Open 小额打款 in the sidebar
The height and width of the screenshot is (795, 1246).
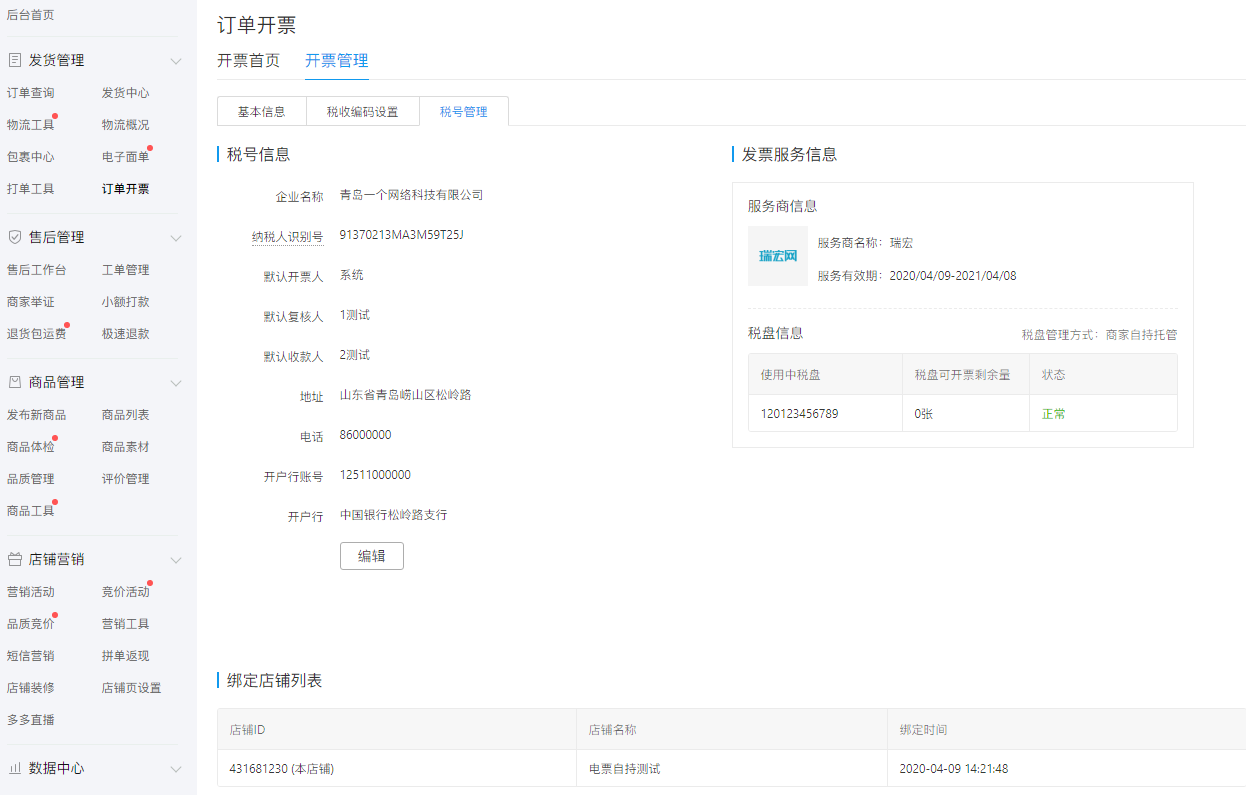[x=126, y=302]
